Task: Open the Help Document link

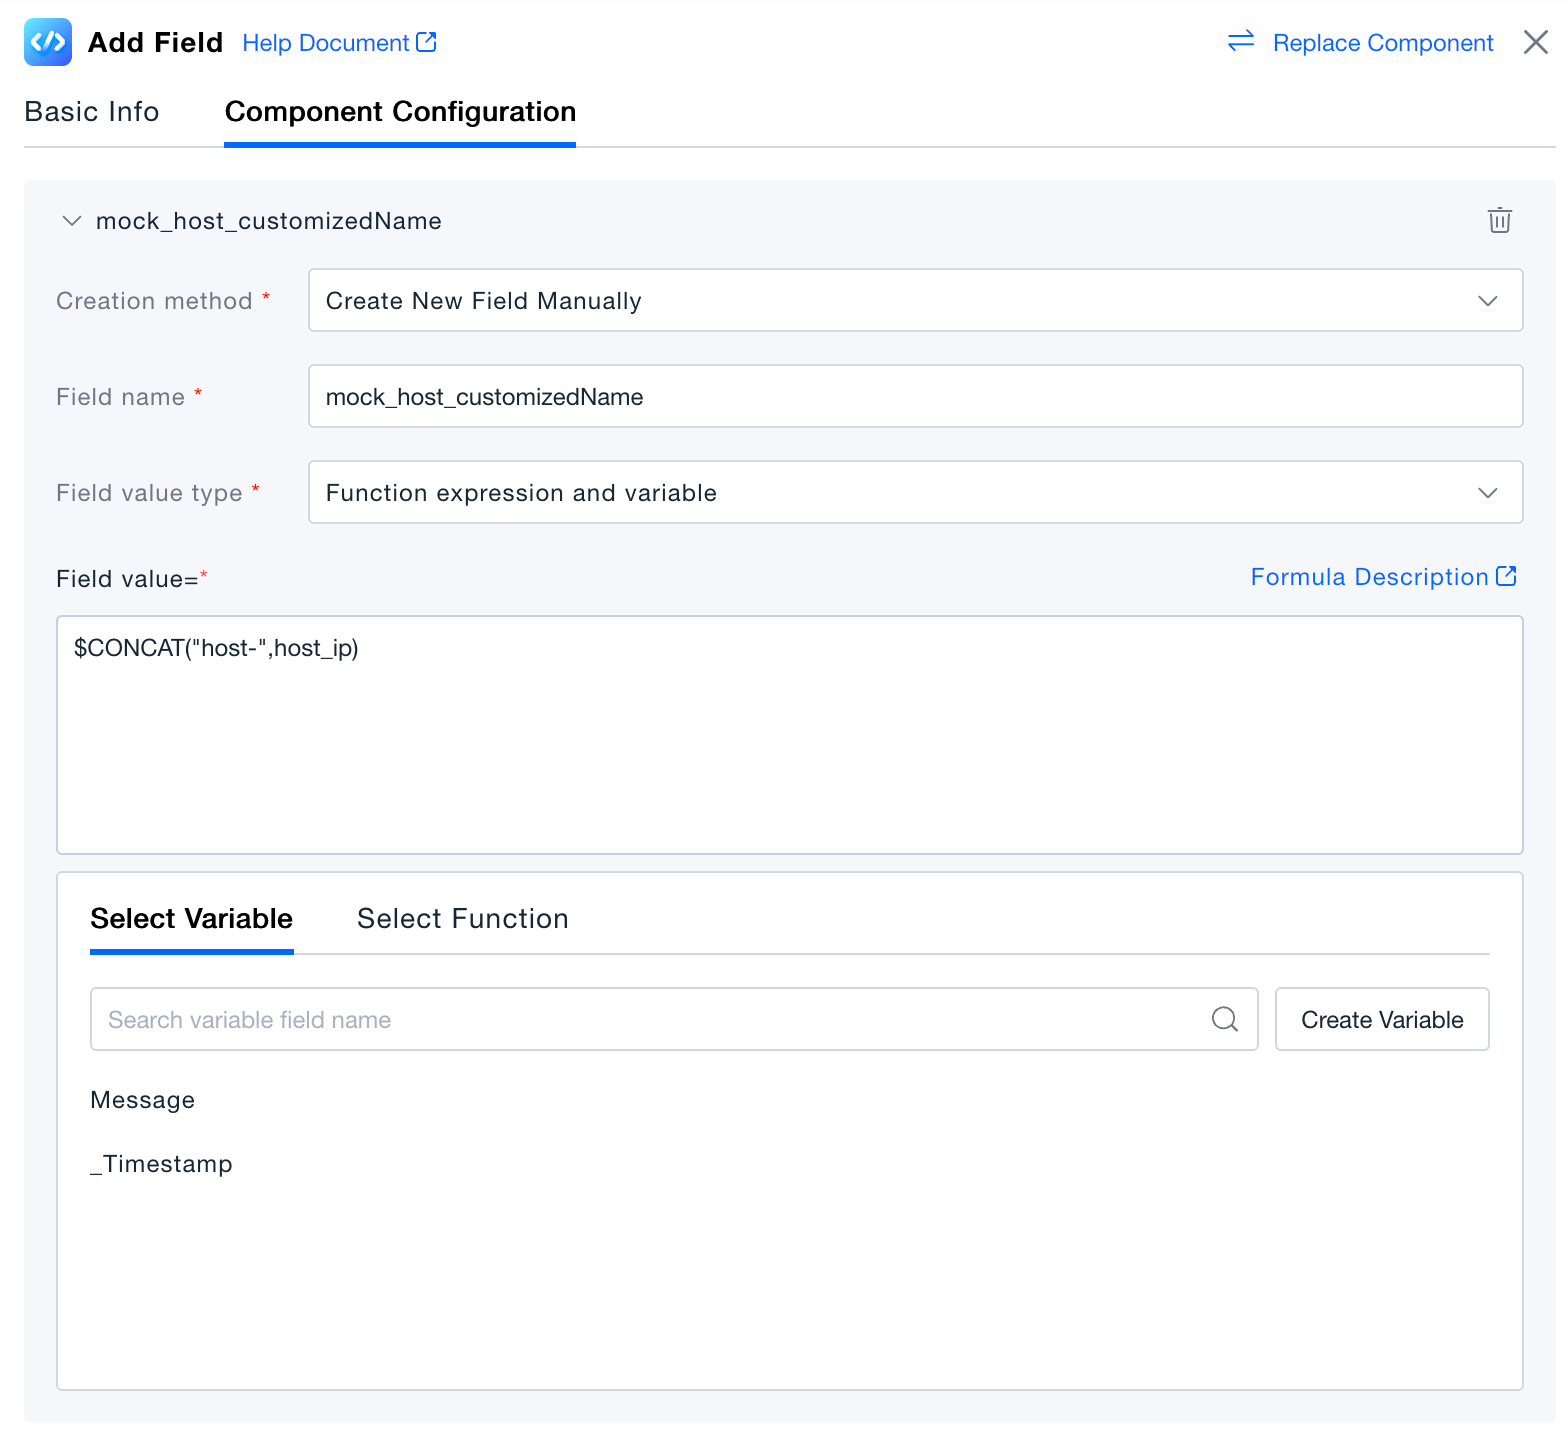Action: pyautogui.click(x=326, y=43)
